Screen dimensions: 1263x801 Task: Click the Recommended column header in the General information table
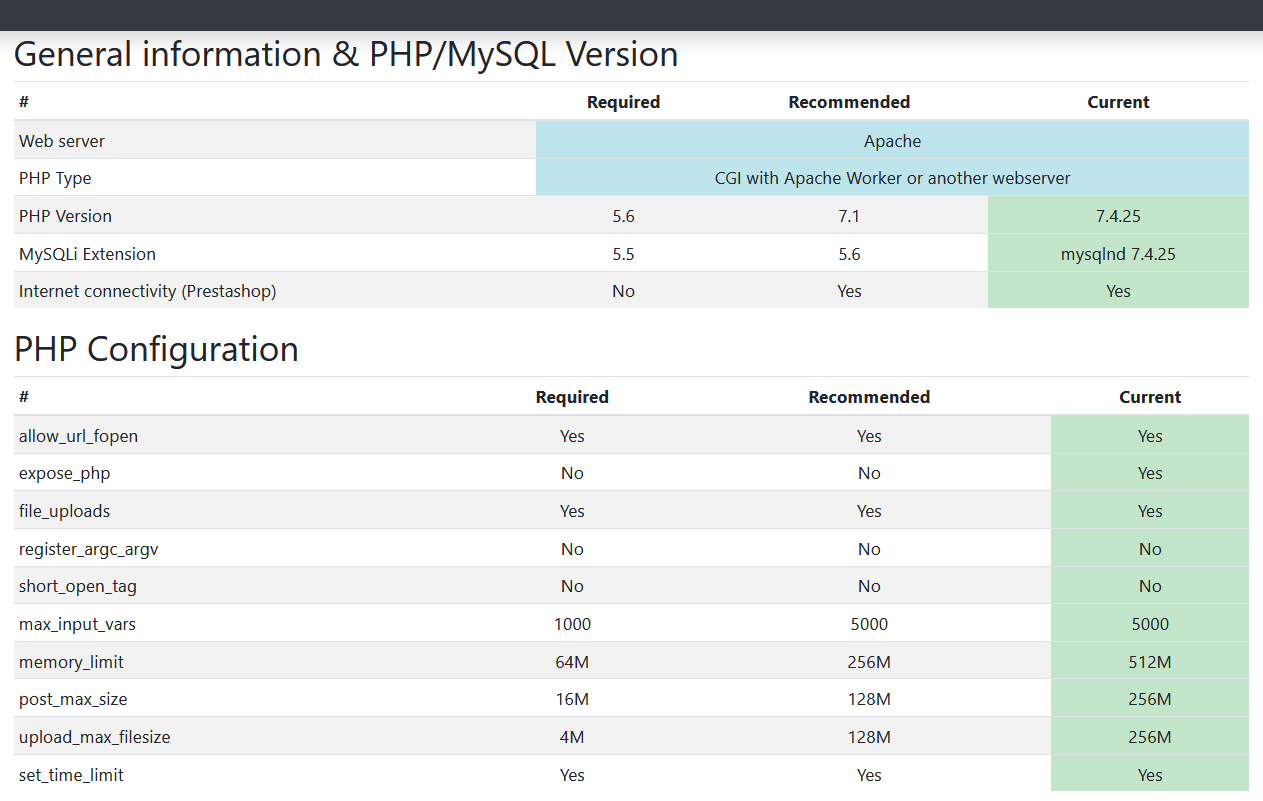[849, 102]
